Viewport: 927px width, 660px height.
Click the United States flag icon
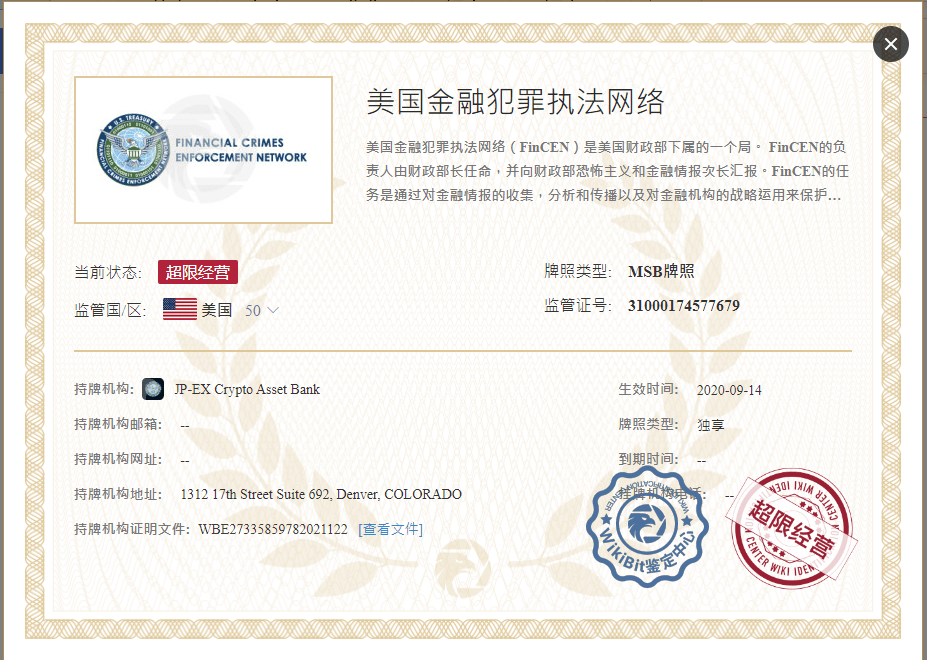click(180, 310)
